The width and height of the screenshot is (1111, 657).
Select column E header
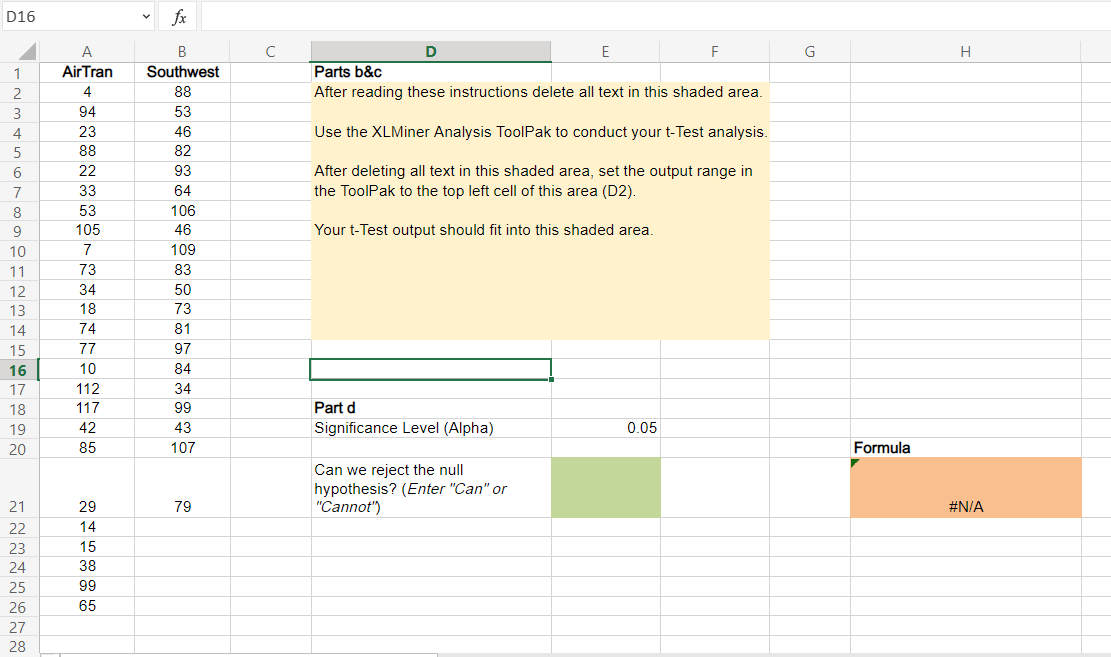tap(605, 52)
